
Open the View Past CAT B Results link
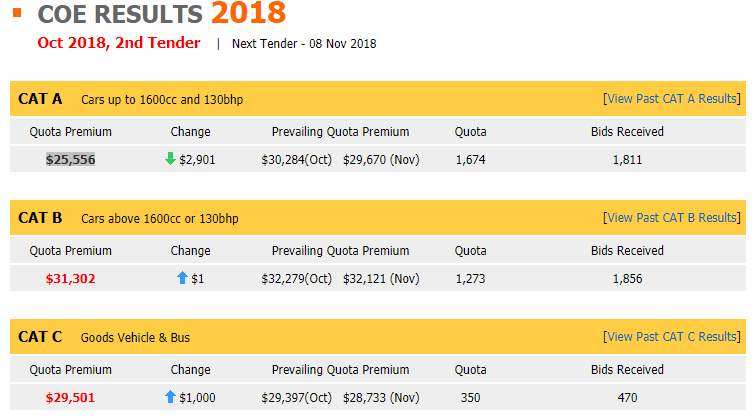pos(671,218)
